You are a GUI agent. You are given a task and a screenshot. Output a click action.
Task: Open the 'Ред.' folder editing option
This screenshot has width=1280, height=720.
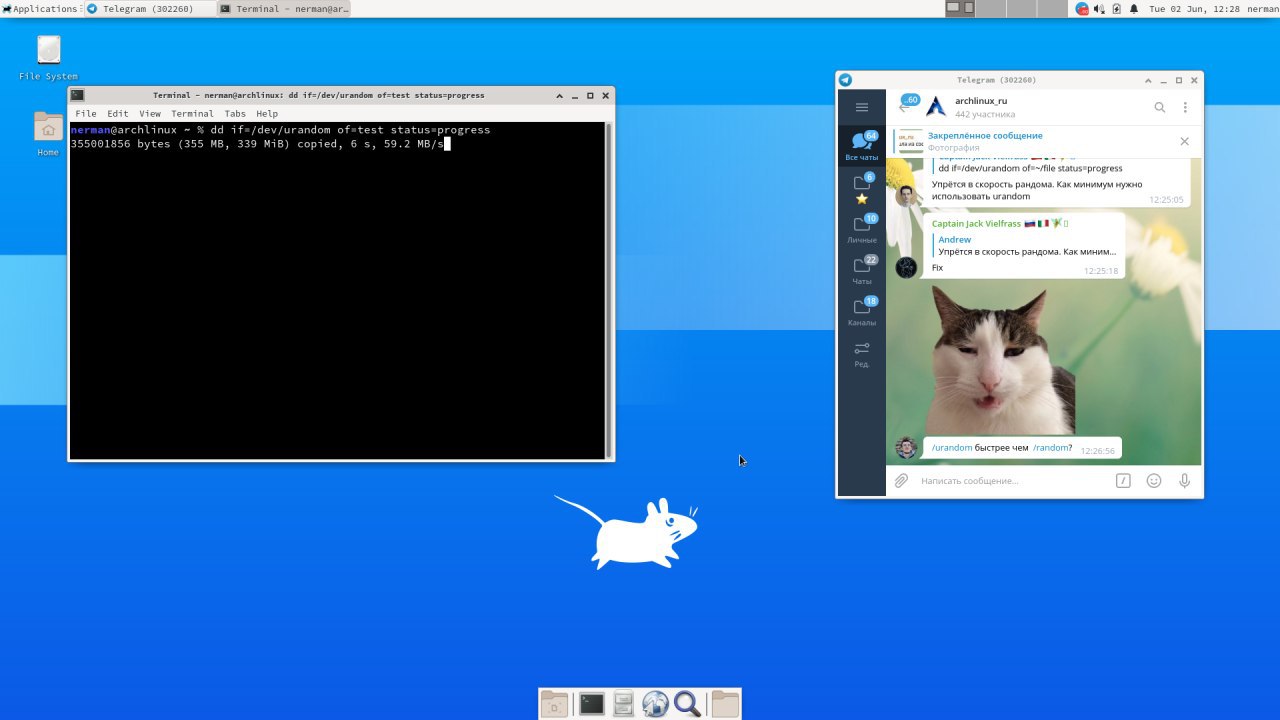coord(862,354)
